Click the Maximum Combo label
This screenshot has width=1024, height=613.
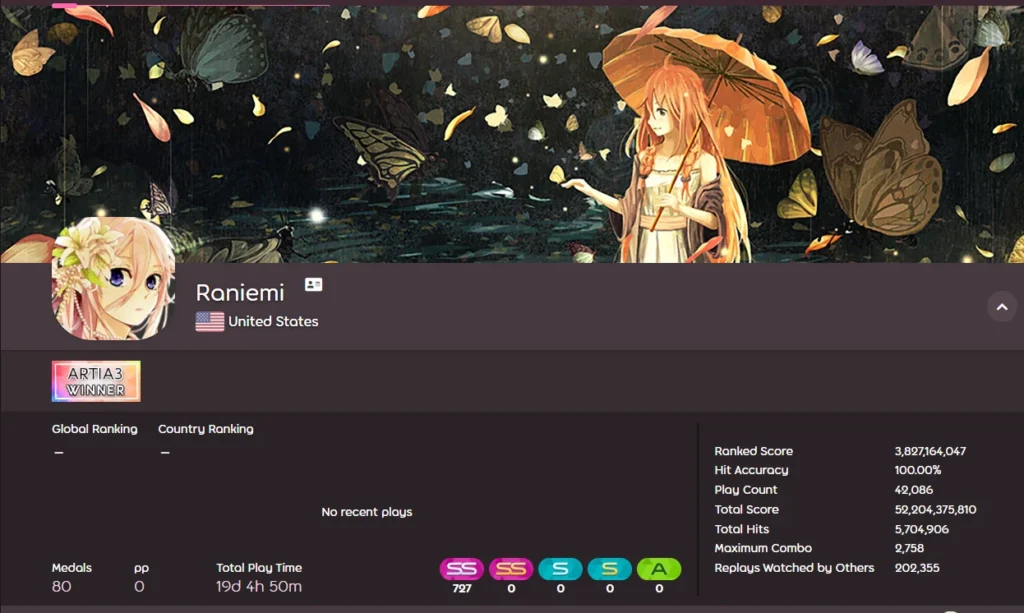click(x=763, y=548)
